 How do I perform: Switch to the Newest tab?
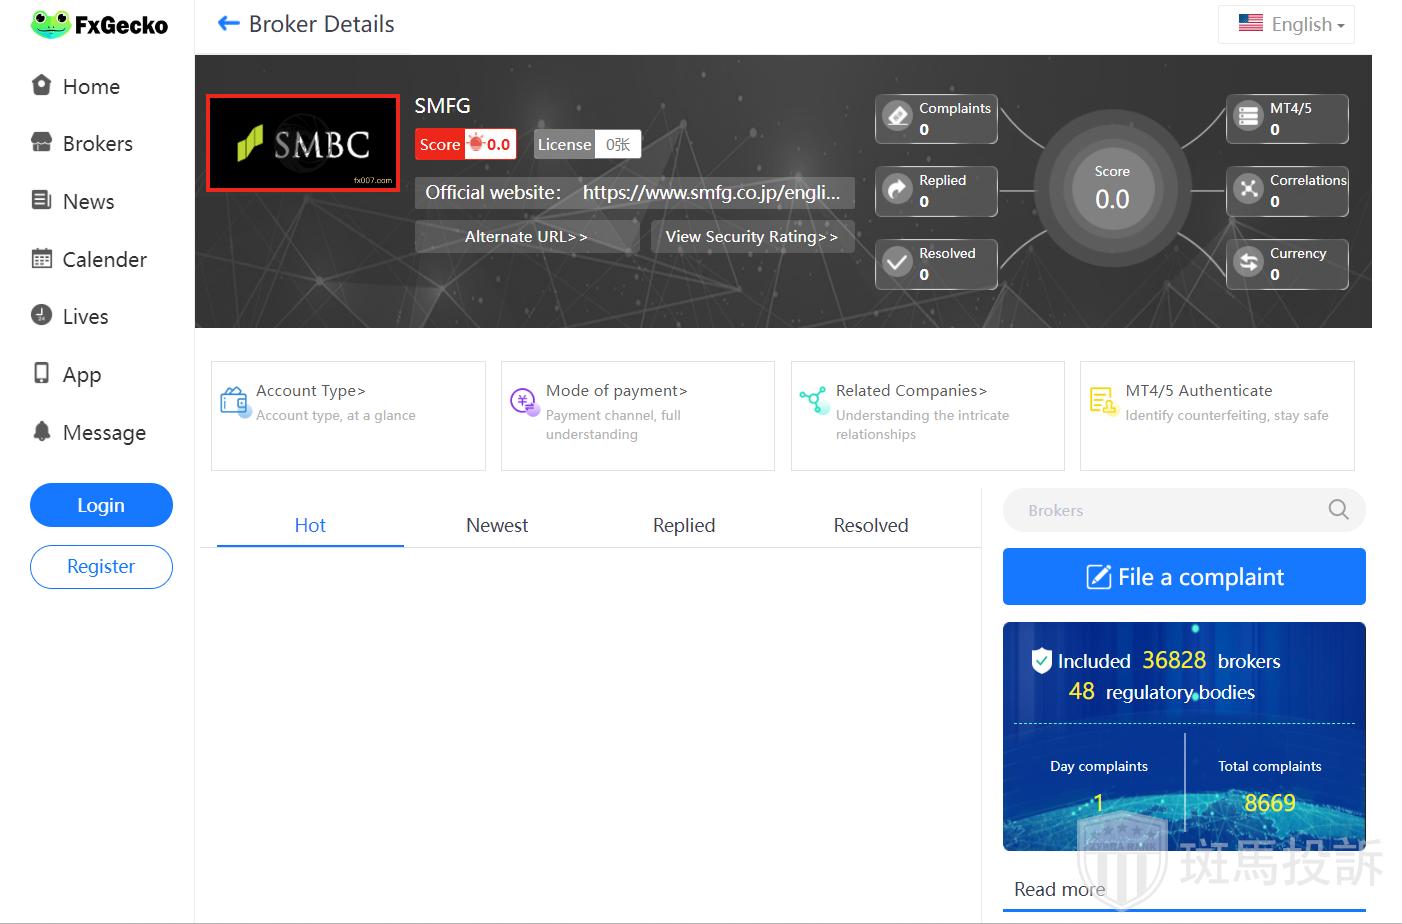[497, 525]
